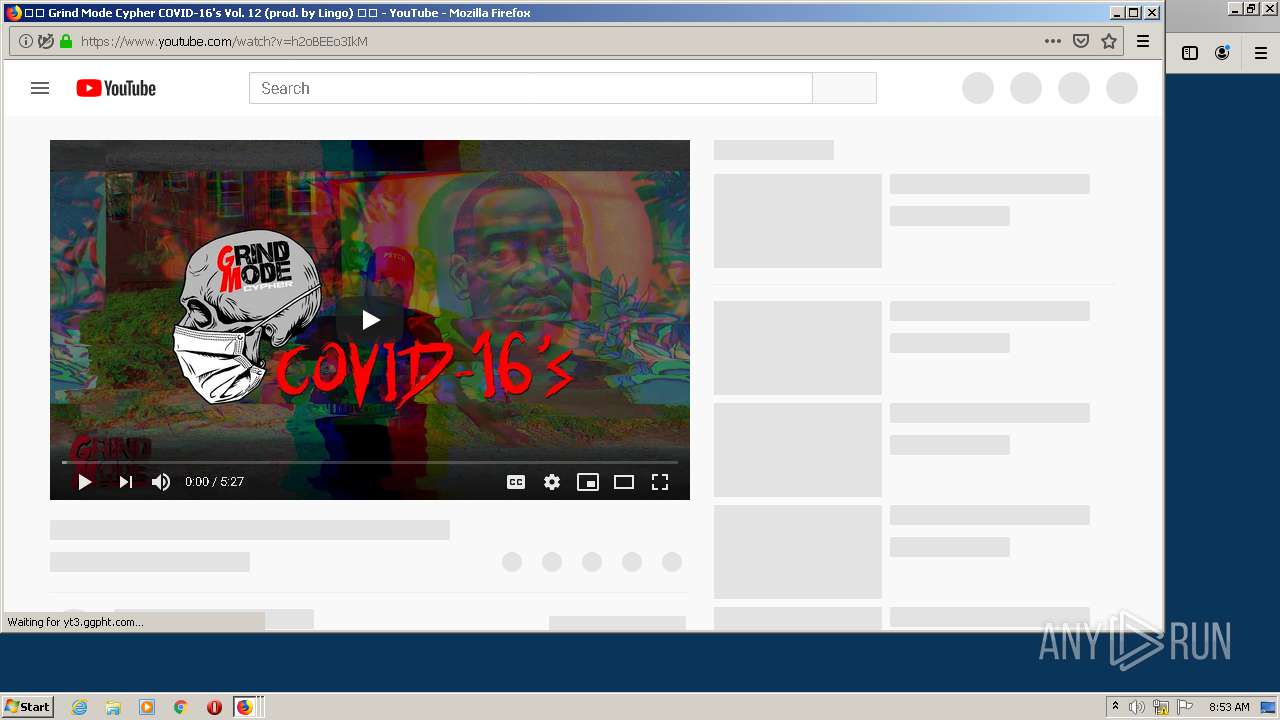Select the Firefox taskbar button
Viewport: 1280px width, 720px height.
click(x=247, y=707)
